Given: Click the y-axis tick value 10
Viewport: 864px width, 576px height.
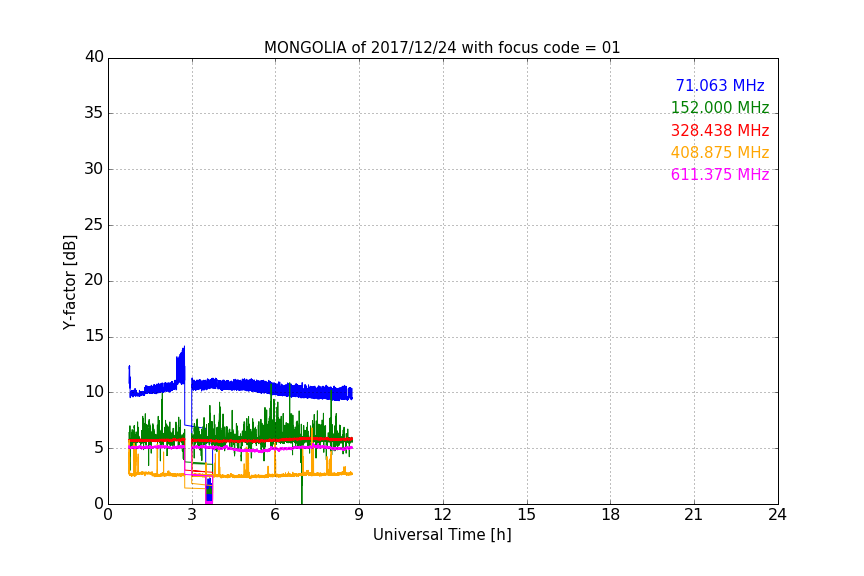Looking at the screenshot, I should [x=94, y=392].
